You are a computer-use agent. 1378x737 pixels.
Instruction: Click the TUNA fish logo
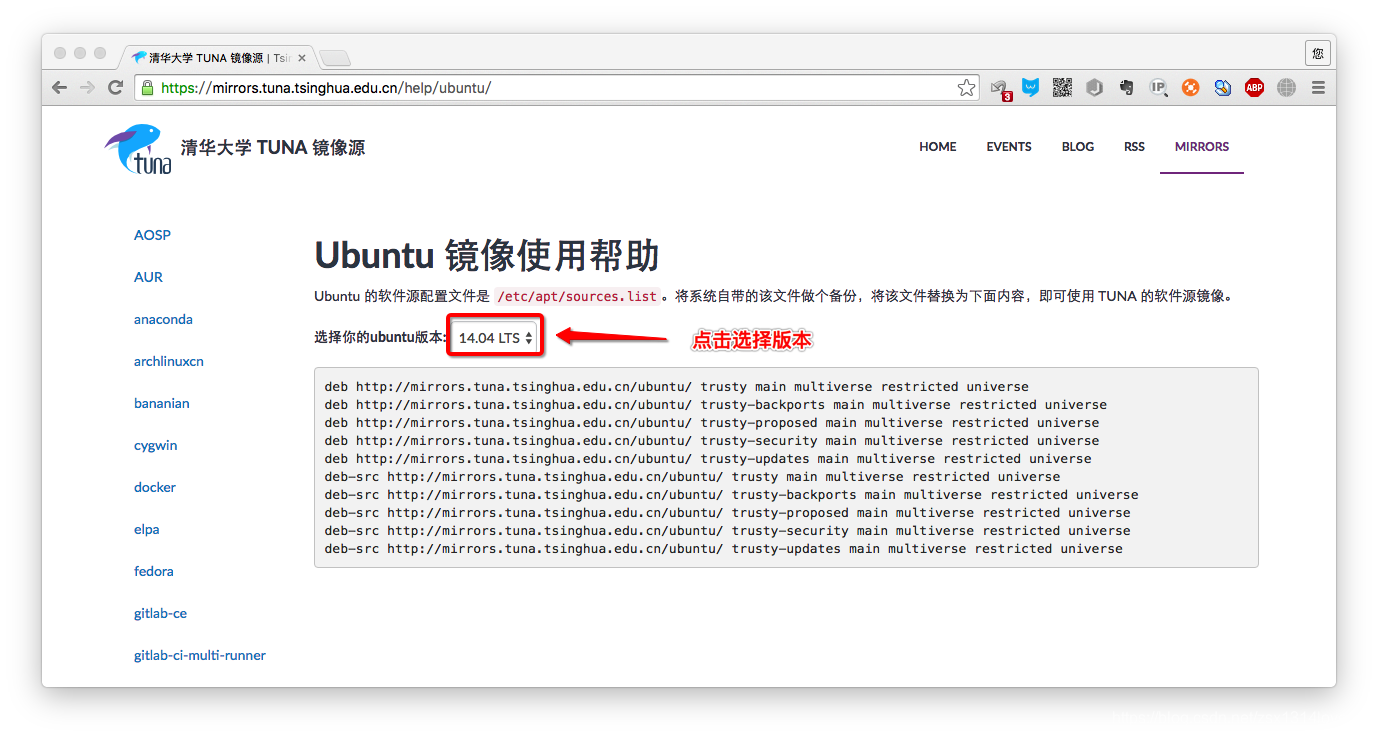tap(137, 149)
